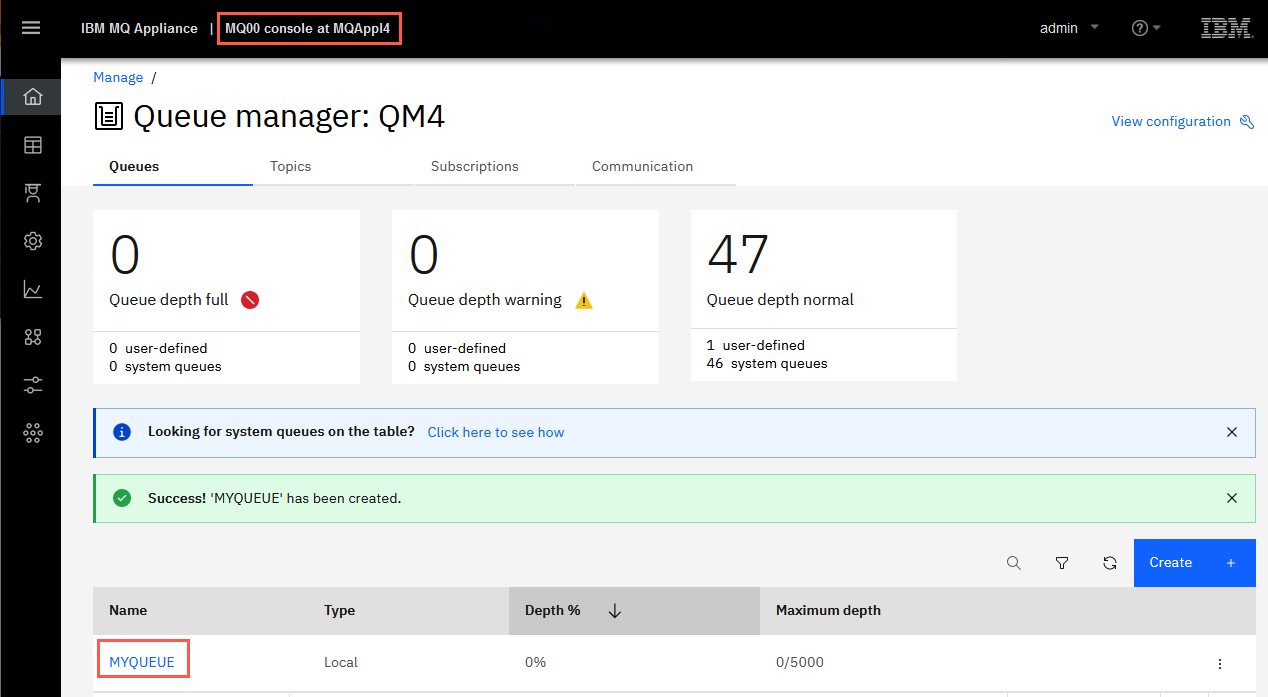Screen dimensions: 1268x697
Task: Open the sliders tuning icon in sidebar
Action: point(33,385)
